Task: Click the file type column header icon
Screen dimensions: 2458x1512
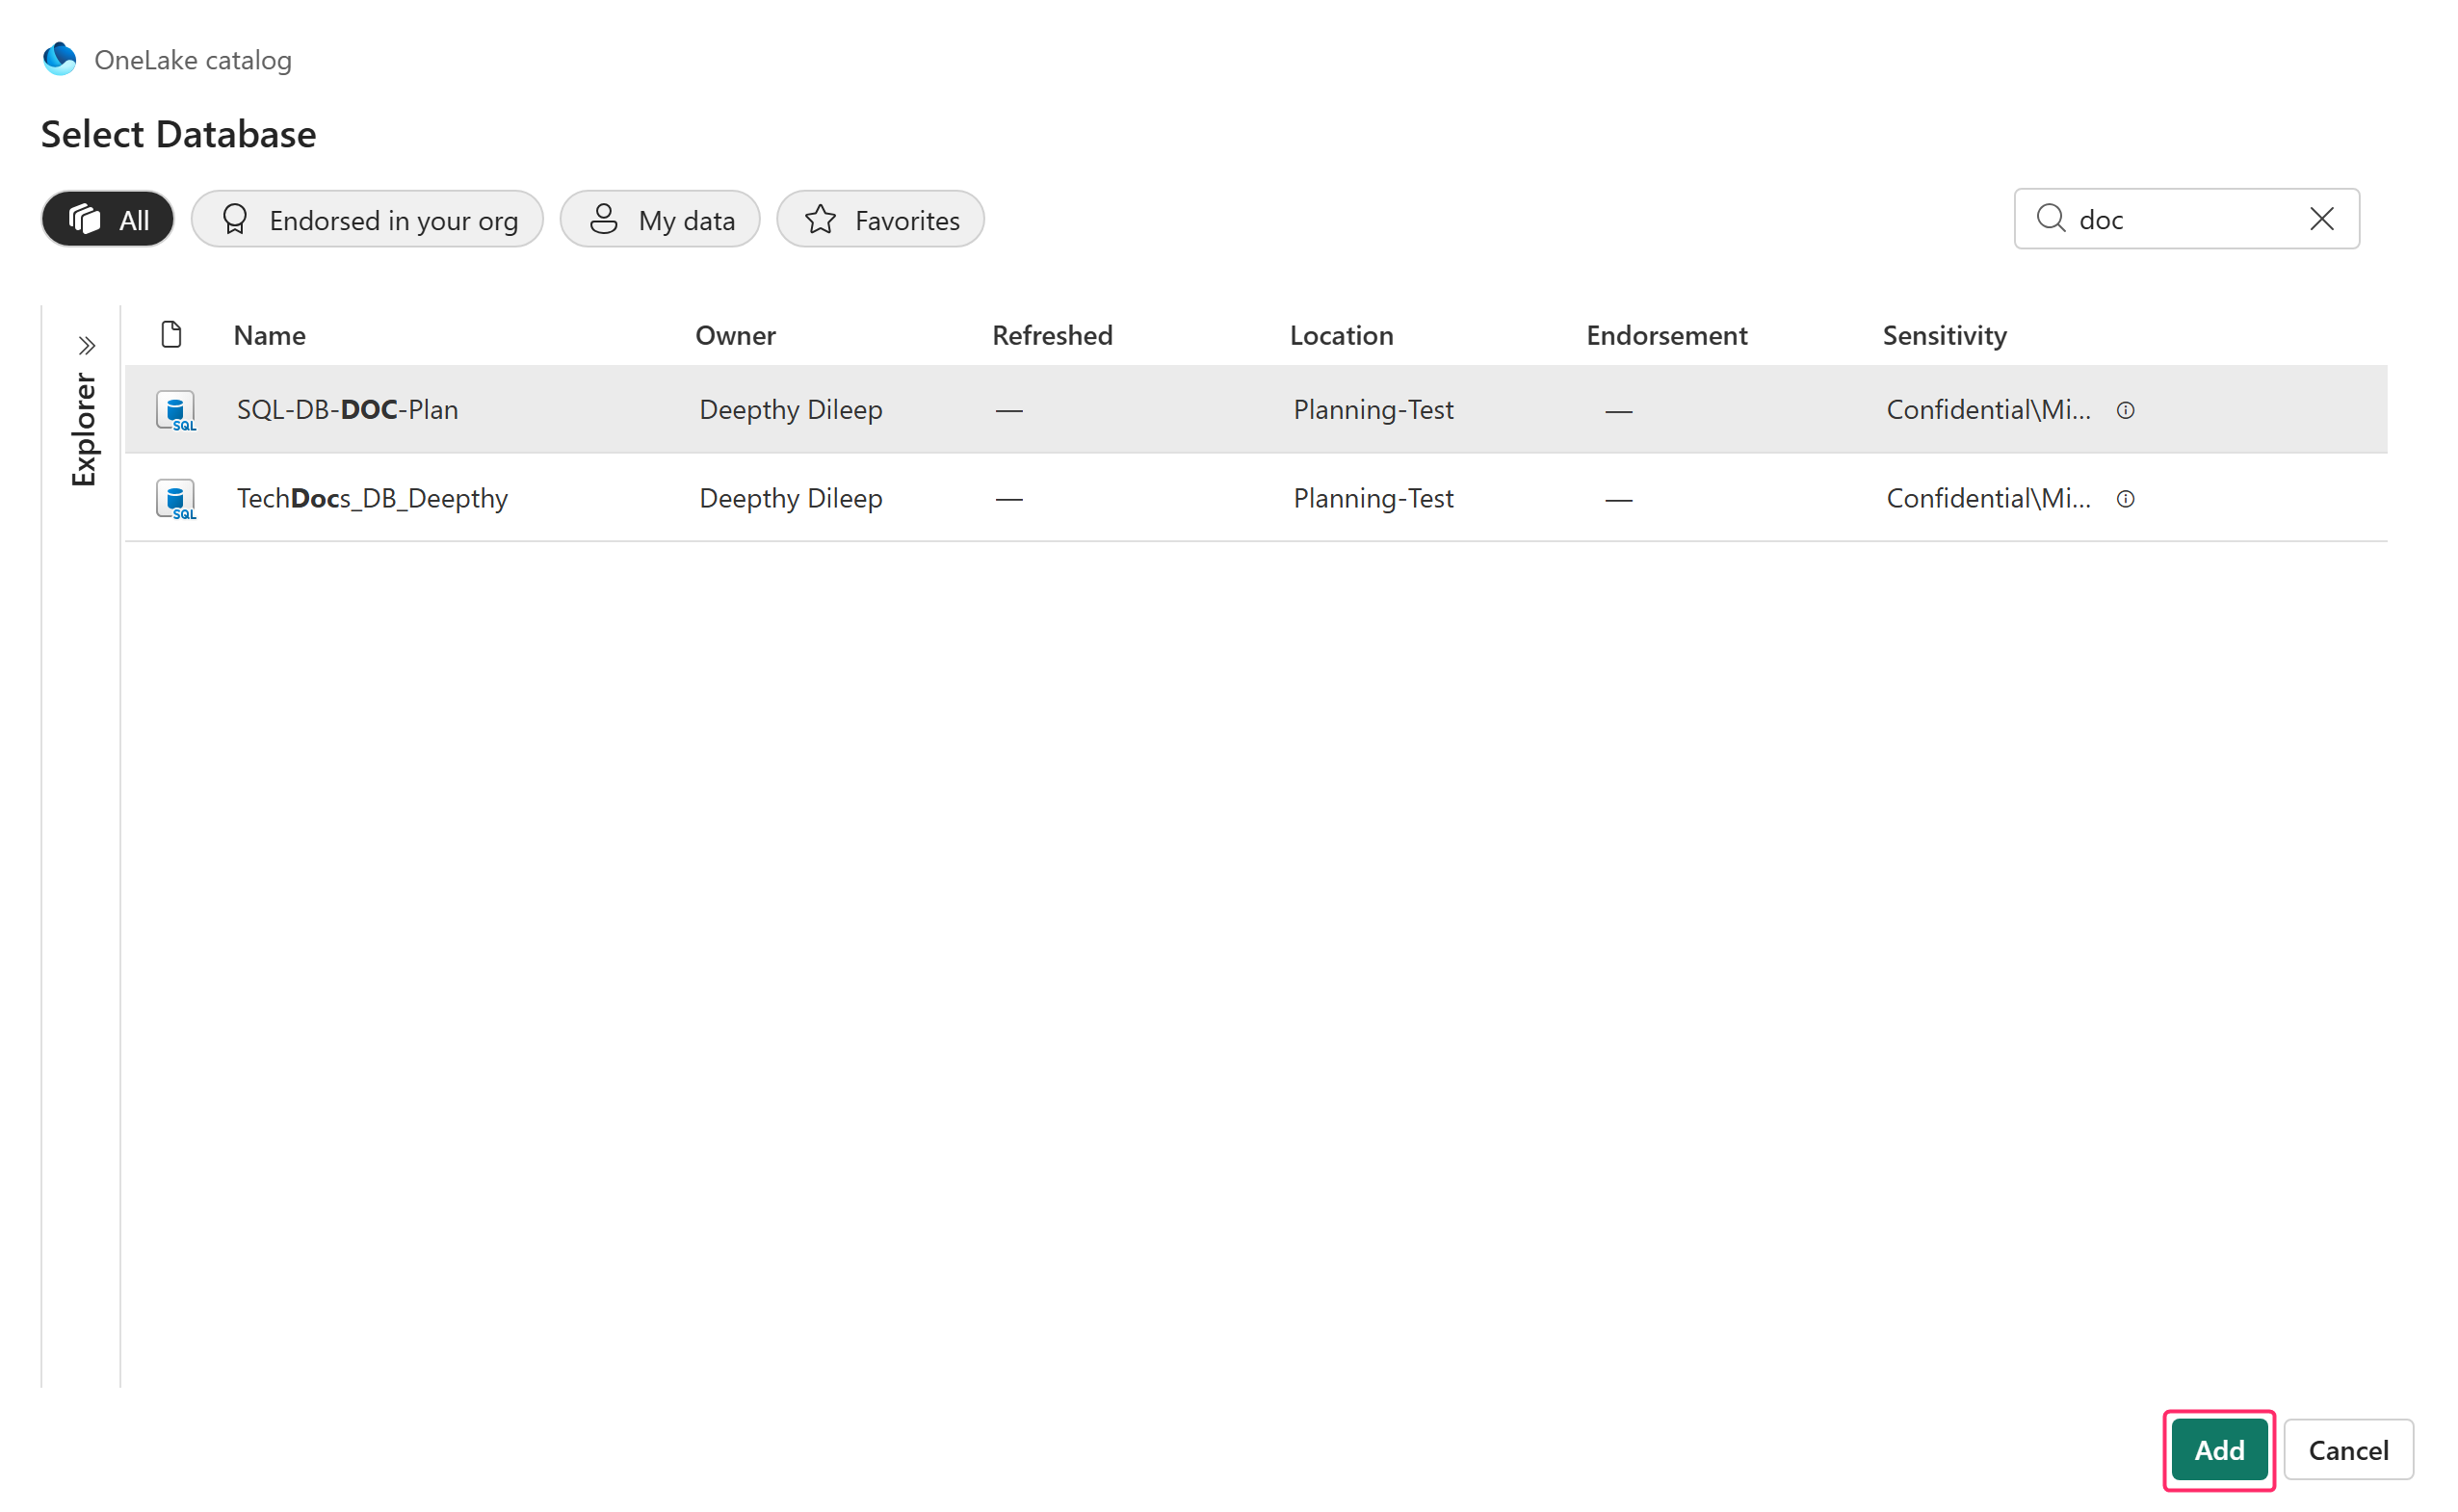Action: pos(171,334)
